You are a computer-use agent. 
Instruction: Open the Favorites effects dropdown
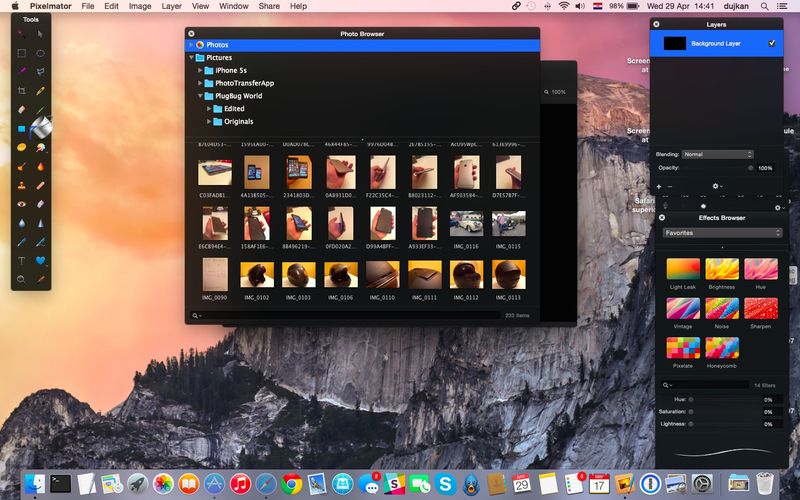pyautogui.click(x=722, y=233)
